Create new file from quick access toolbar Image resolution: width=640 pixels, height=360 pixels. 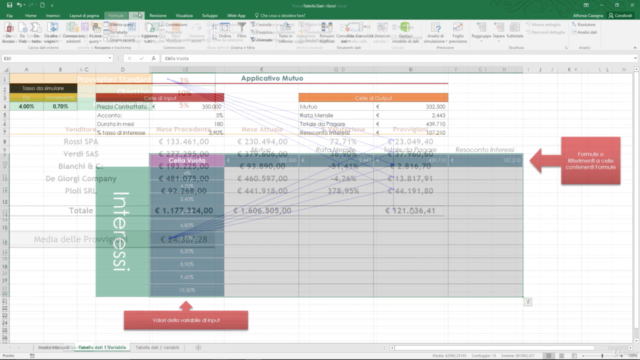coord(42,5)
